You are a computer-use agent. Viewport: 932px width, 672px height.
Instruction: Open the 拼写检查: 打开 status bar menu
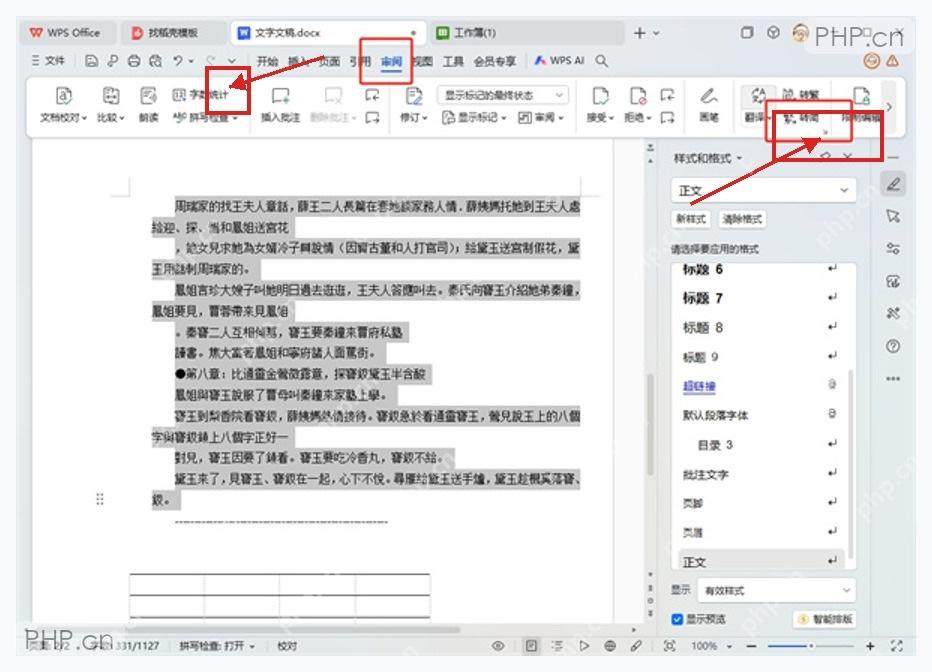pyautogui.click(x=218, y=646)
